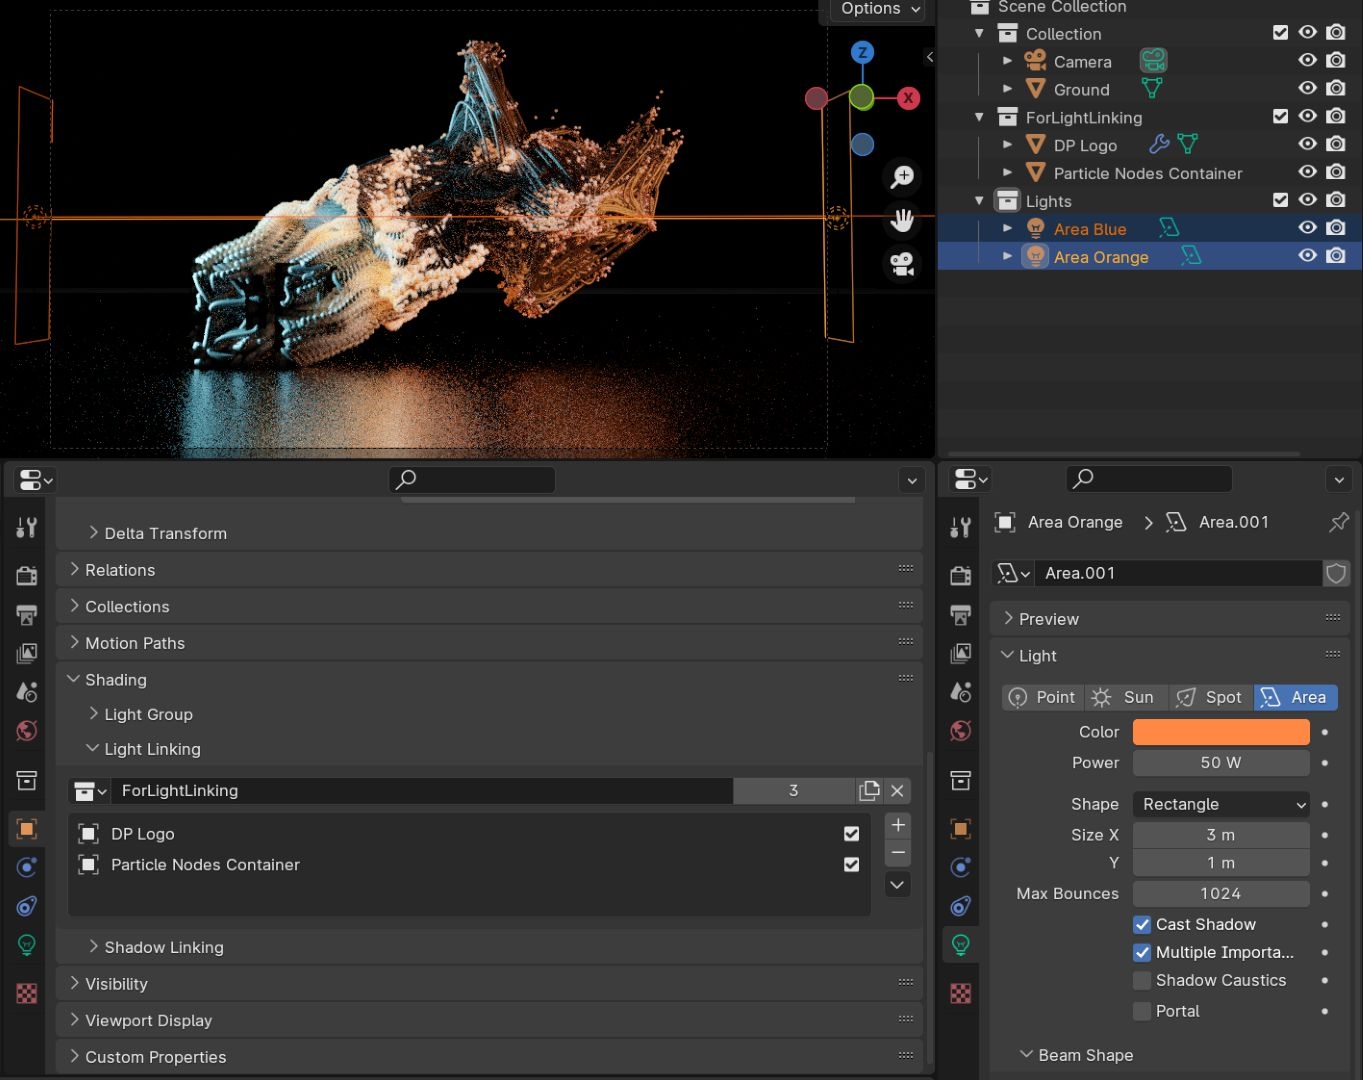Open the light Color swatch picker
Screen dimensions: 1363x1080
click(x=1220, y=731)
